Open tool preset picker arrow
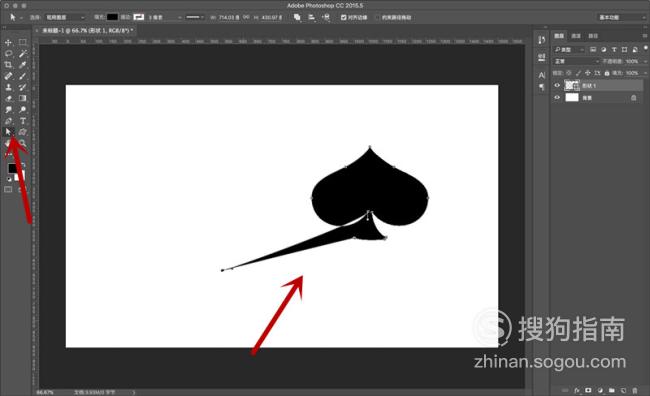The height and width of the screenshot is (396, 650). (x=21, y=18)
